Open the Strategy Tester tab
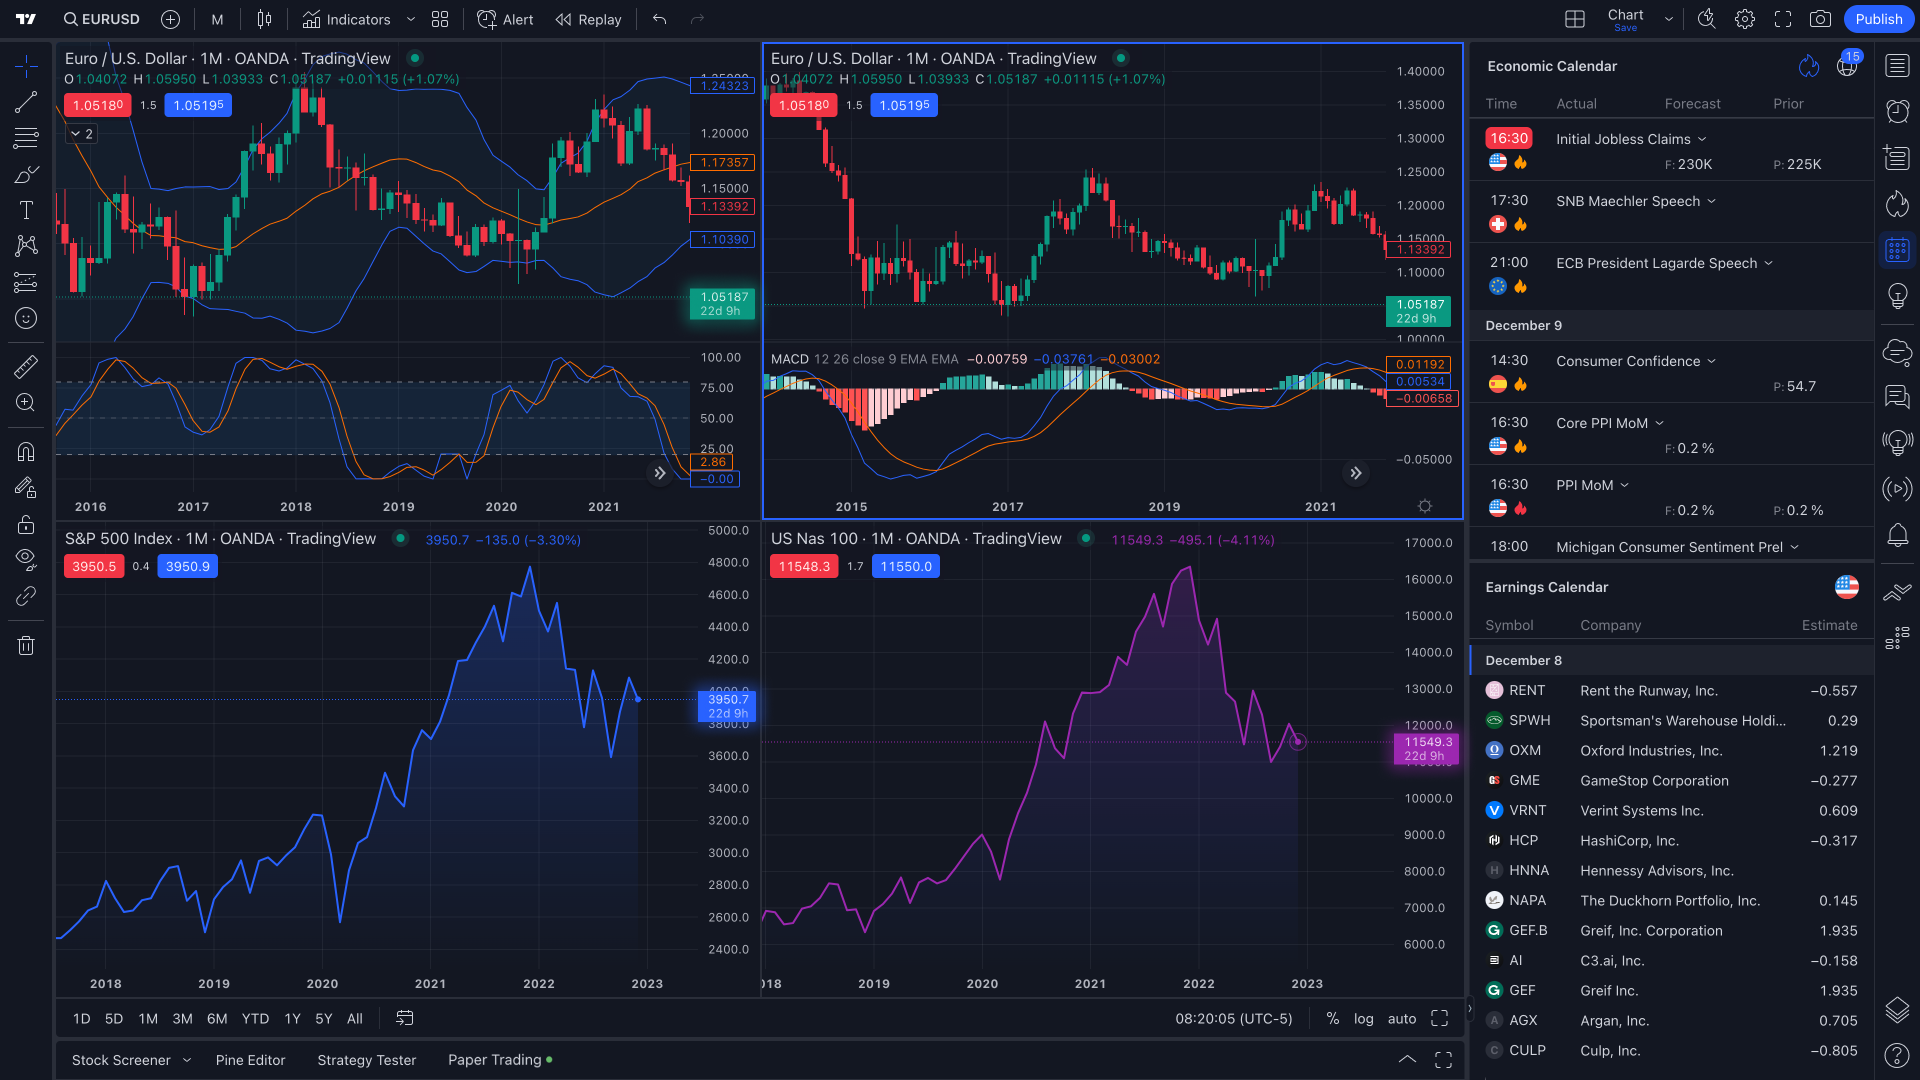Screen dimensions: 1920x1080 click(366, 1059)
